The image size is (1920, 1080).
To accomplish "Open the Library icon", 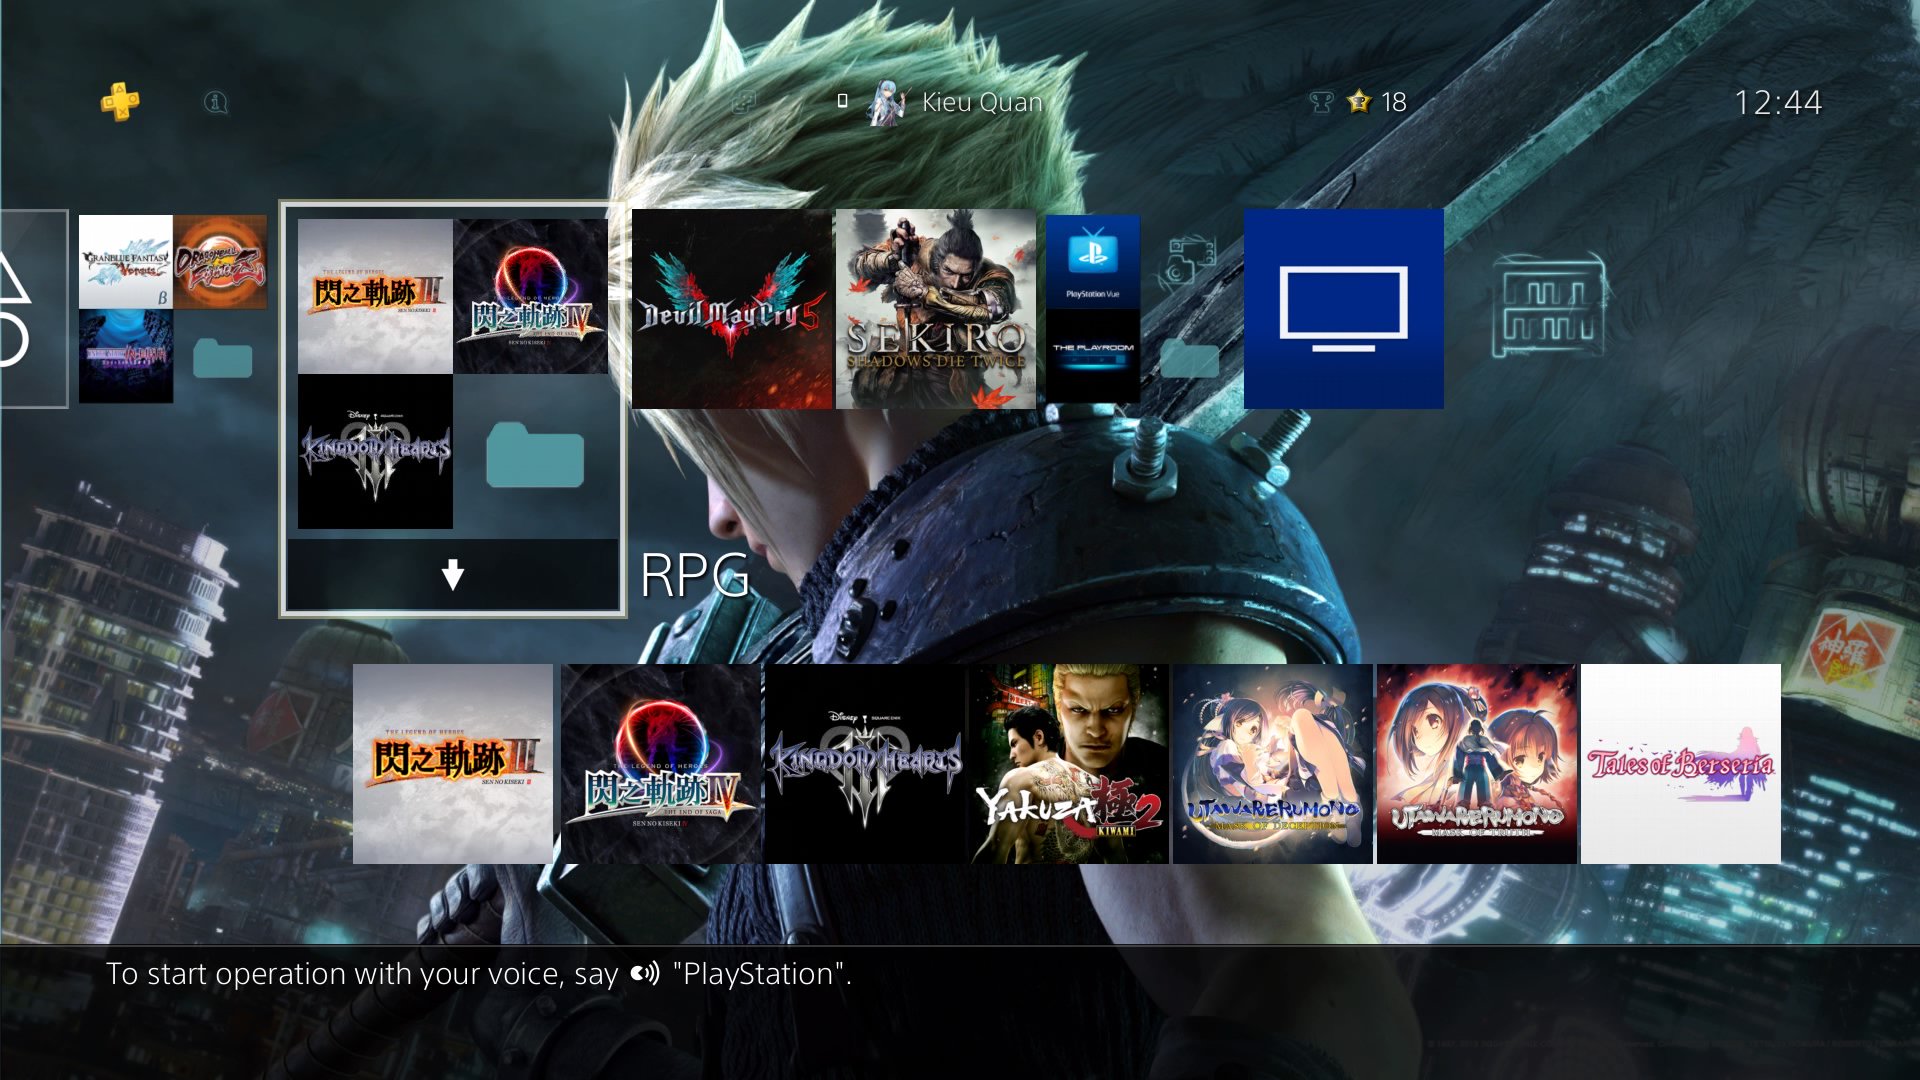I will (x=1548, y=308).
